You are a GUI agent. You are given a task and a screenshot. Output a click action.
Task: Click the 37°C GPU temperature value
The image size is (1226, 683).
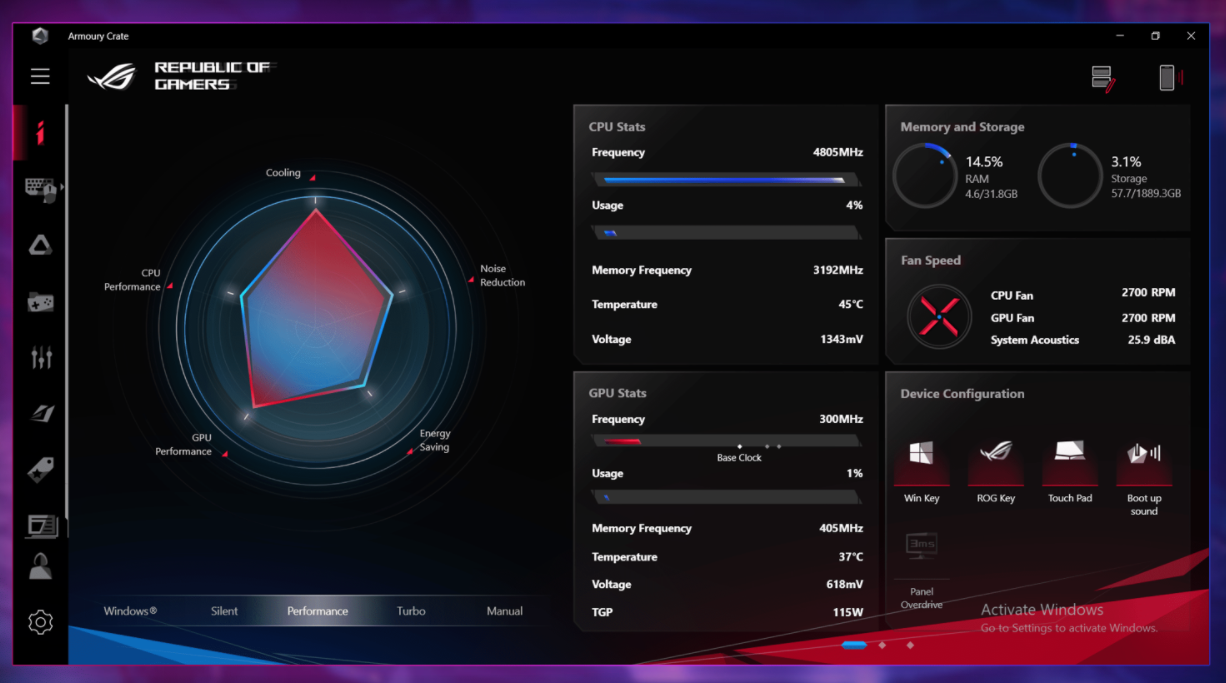(x=851, y=557)
